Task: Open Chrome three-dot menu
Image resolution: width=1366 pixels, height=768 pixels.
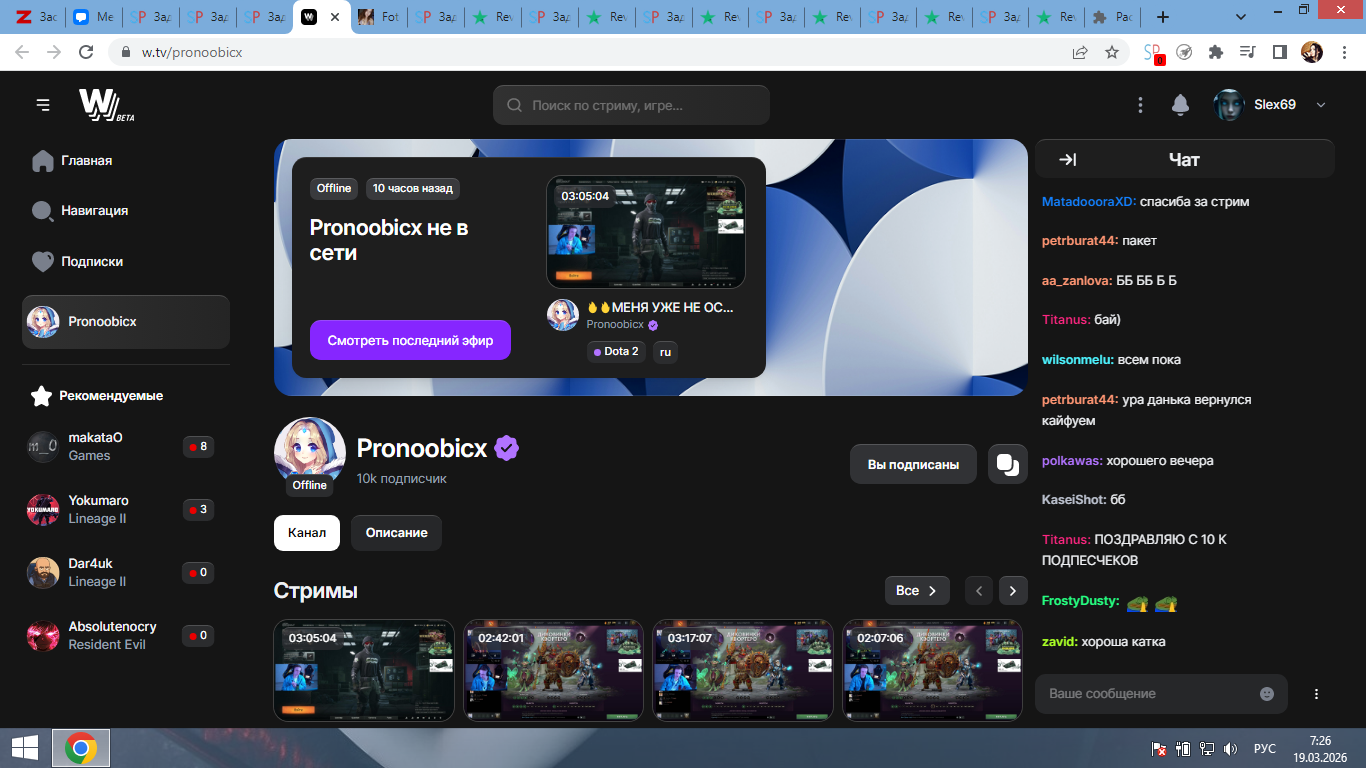Action: pyautogui.click(x=1344, y=52)
